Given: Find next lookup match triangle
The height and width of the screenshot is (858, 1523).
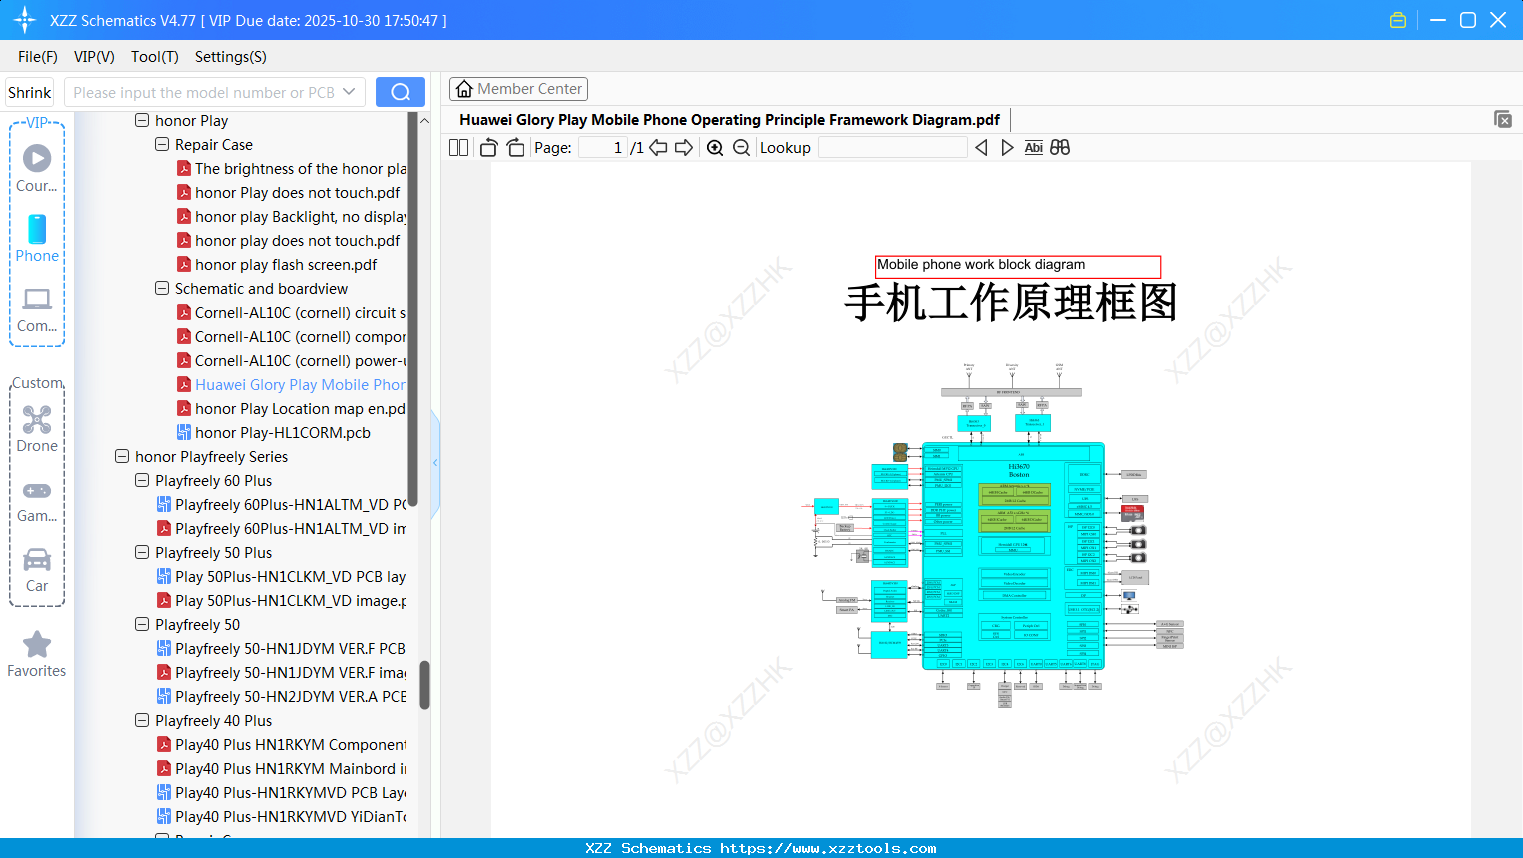Looking at the screenshot, I should coord(1007,147).
